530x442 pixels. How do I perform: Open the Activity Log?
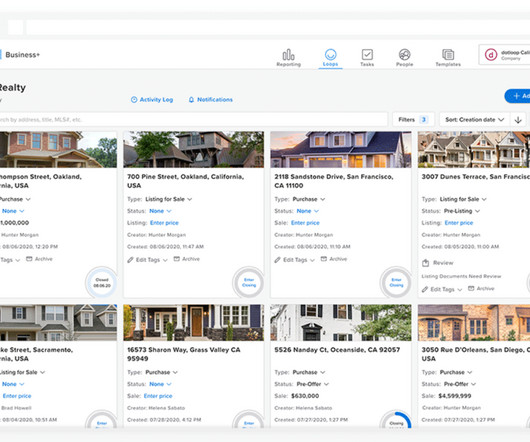[152, 100]
